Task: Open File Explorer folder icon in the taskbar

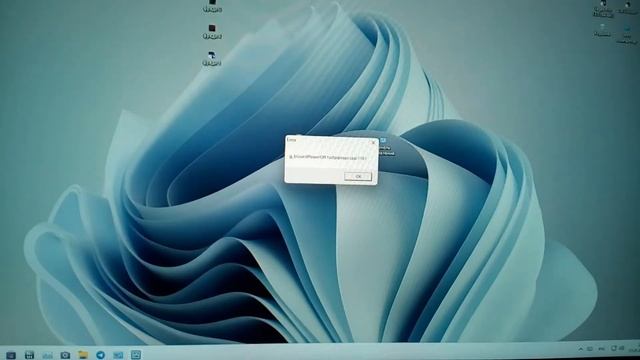Action: 83,355
